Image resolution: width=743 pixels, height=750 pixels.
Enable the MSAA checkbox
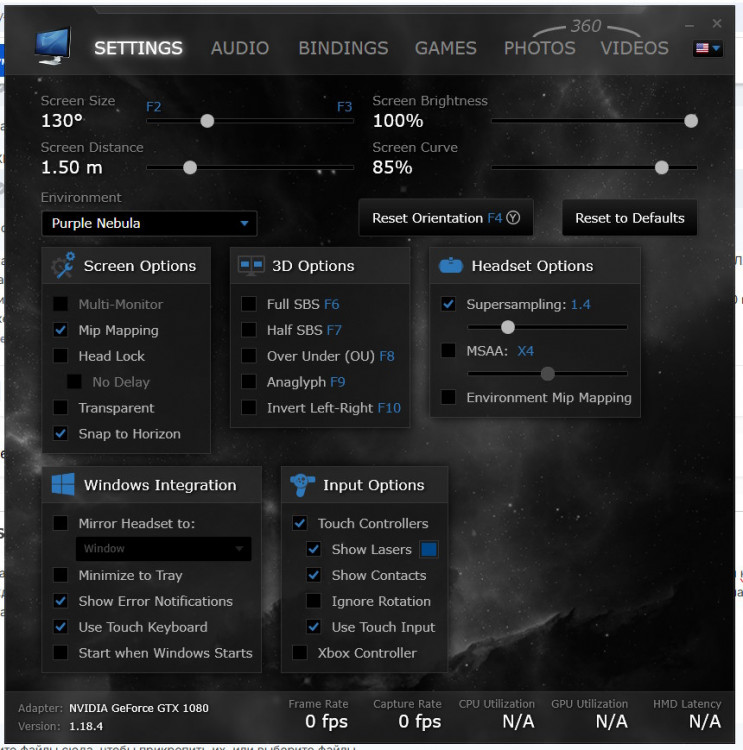point(448,351)
